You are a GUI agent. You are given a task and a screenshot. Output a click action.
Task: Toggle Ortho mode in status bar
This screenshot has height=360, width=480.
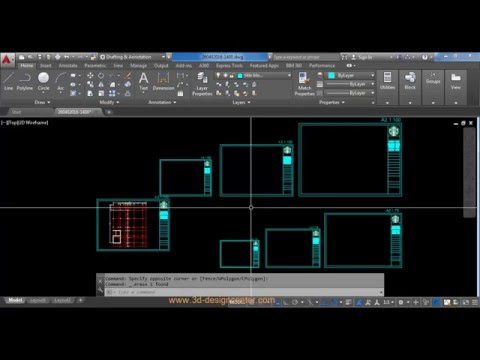(286, 302)
